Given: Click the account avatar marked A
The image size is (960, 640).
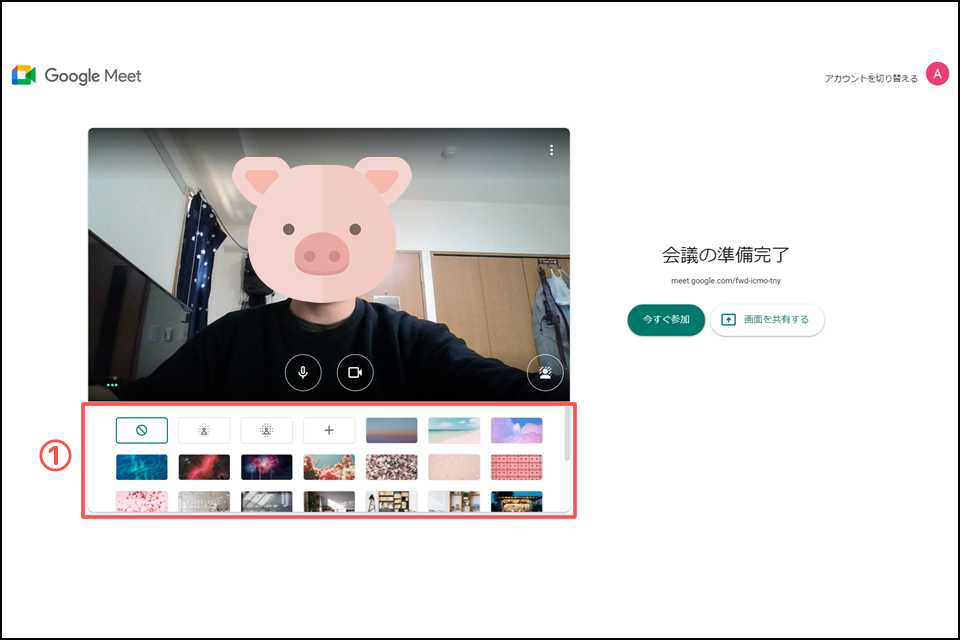Looking at the screenshot, I should tap(937, 73).
